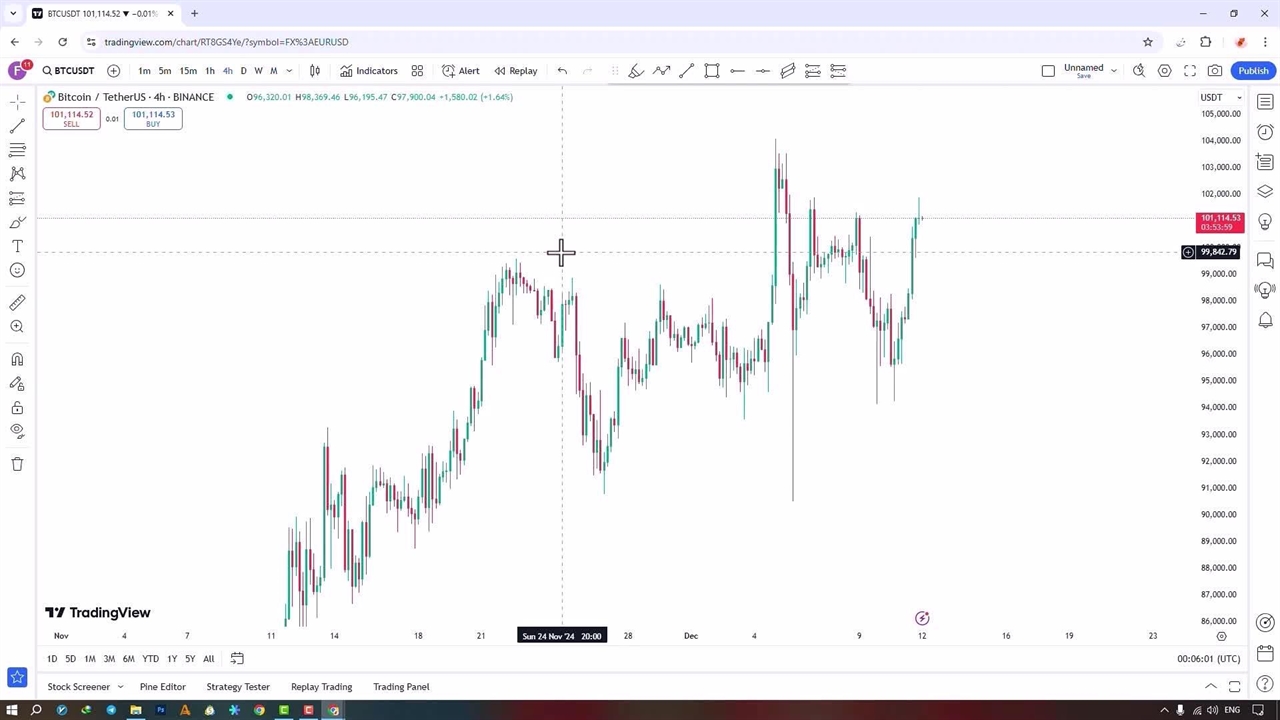Expand the time interval dropdown arrow
The image size is (1280, 720).
(289, 71)
